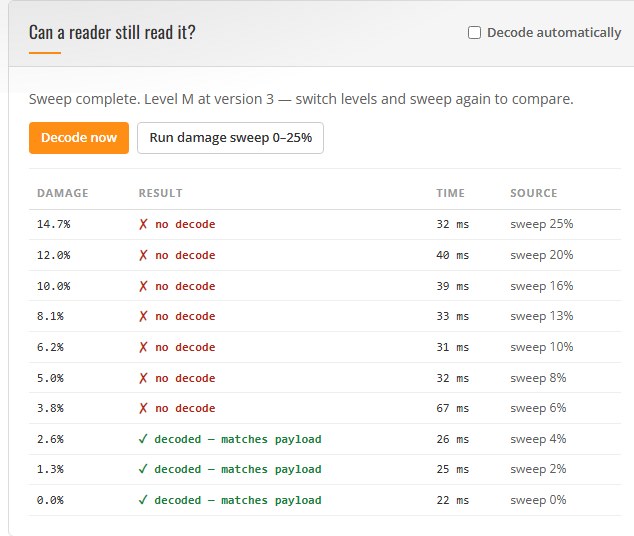Select the DAMAGE column header

click(63, 193)
